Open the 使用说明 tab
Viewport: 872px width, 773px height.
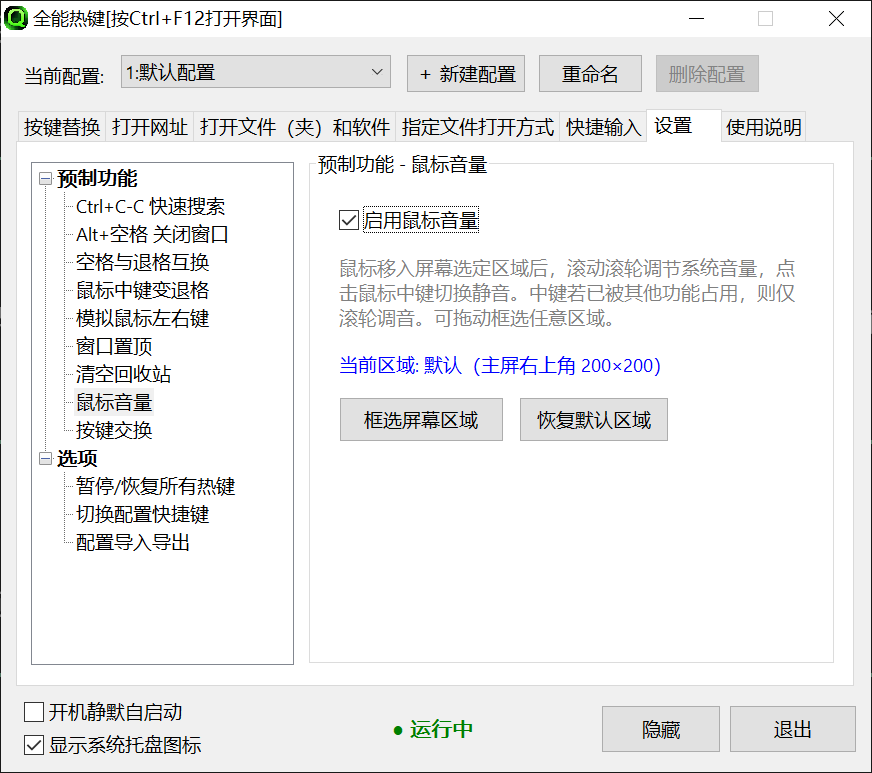coord(764,127)
